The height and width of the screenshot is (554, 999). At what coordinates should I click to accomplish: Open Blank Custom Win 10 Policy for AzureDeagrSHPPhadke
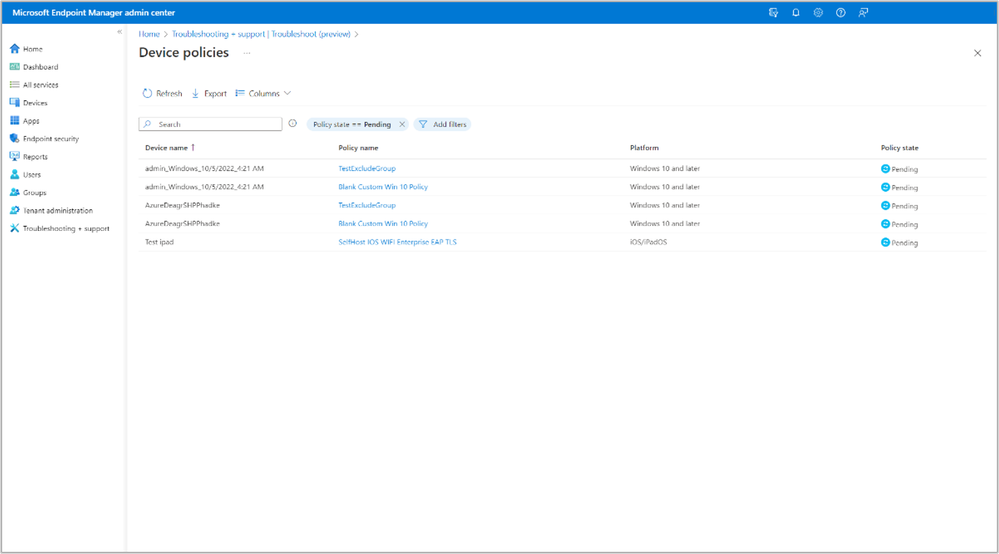(x=383, y=224)
